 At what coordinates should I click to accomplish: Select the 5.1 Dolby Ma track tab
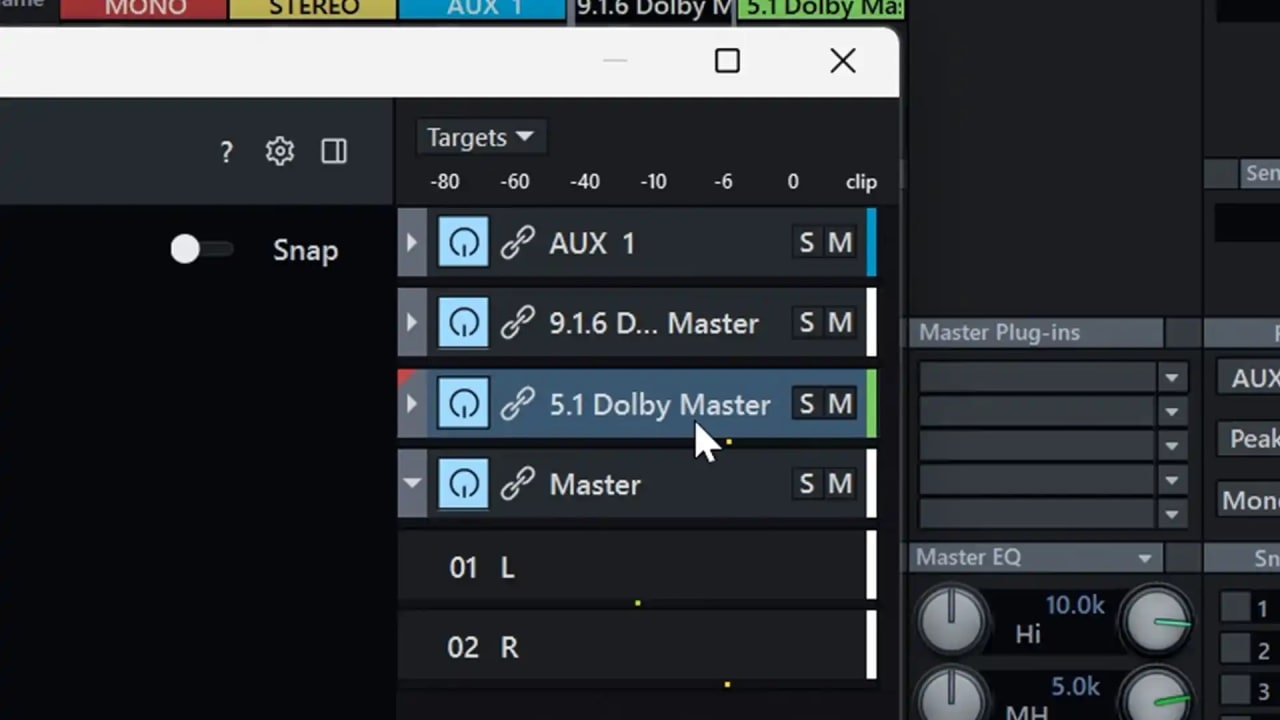tap(820, 9)
